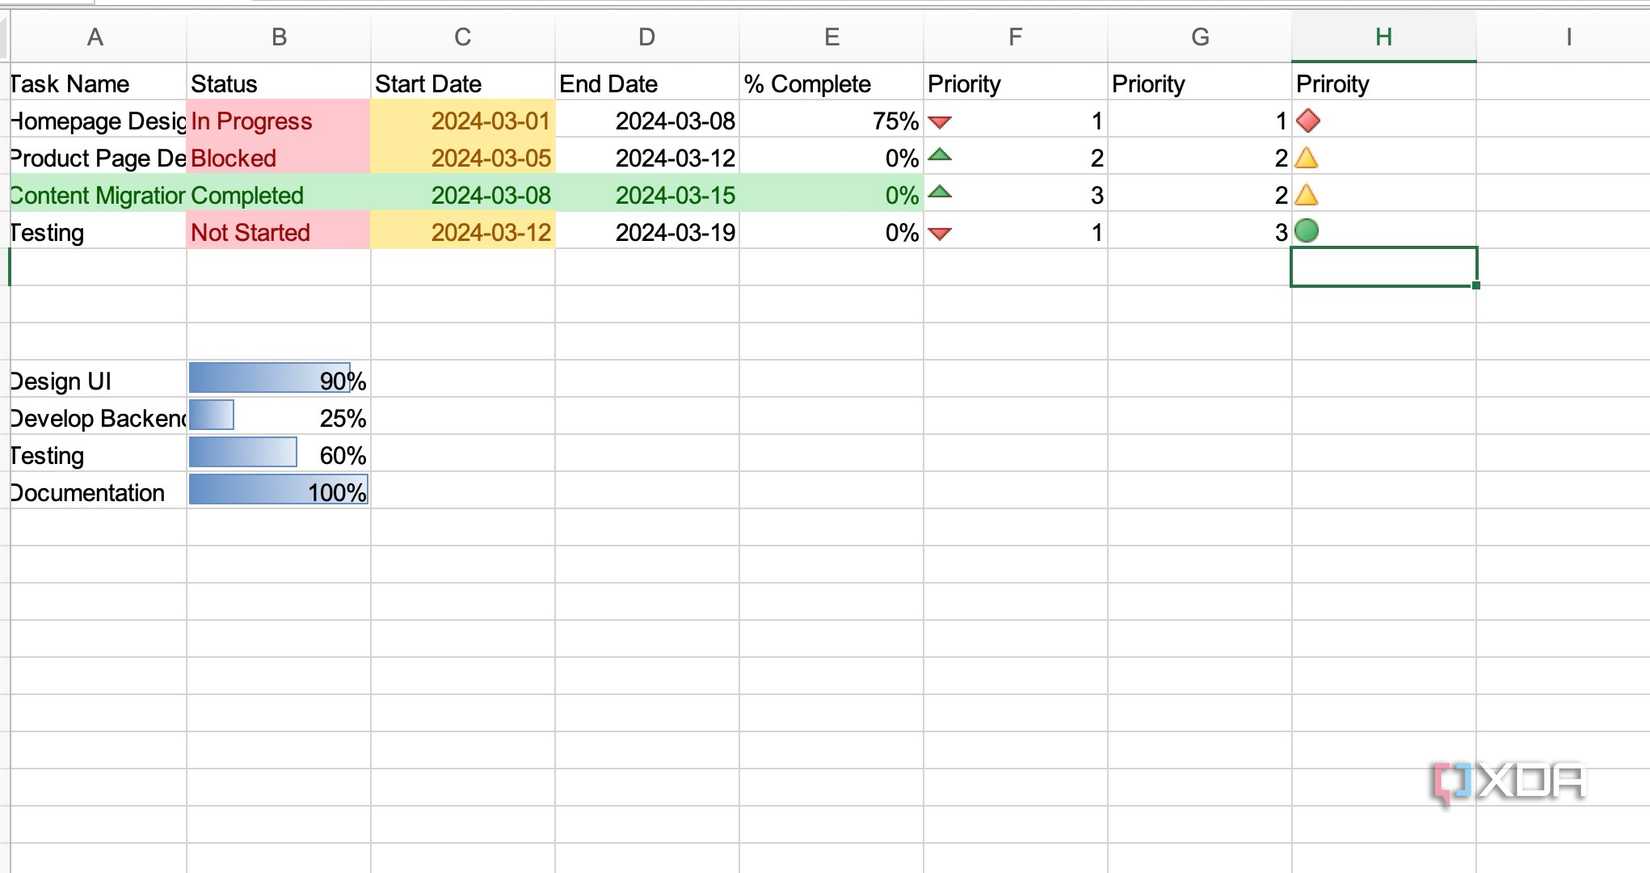Click the green circle icon in Testing row
Viewport: 1650px width, 873px height.
point(1307,231)
